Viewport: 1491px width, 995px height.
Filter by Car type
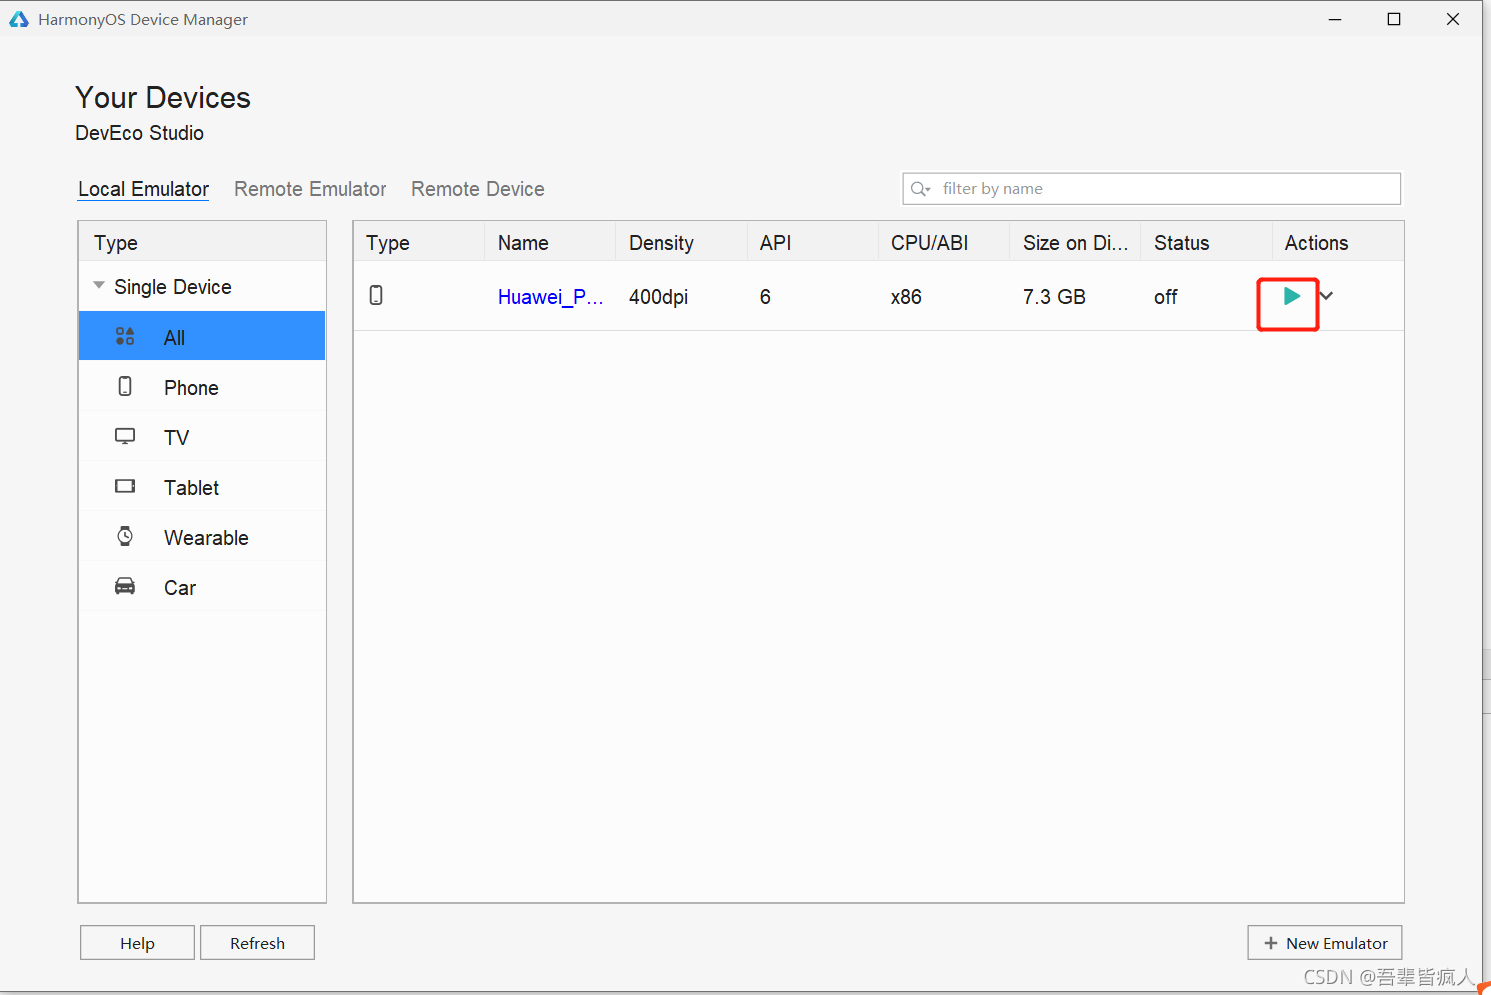pyautogui.click(x=202, y=586)
